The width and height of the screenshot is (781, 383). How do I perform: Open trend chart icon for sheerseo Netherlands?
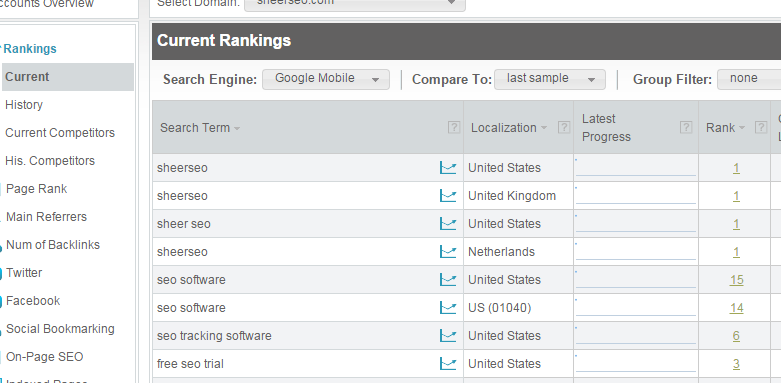coord(448,252)
